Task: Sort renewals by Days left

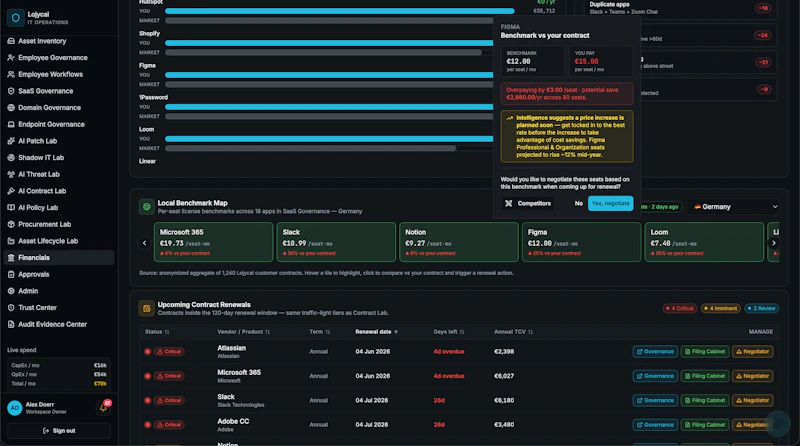Action: [448, 332]
